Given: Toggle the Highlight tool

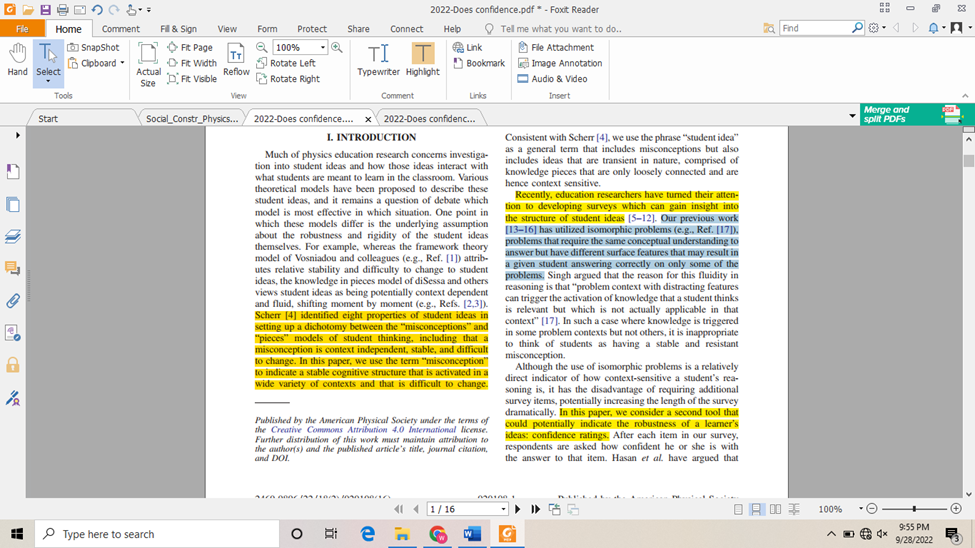Looking at the screenshot, I should coord(423,60).
